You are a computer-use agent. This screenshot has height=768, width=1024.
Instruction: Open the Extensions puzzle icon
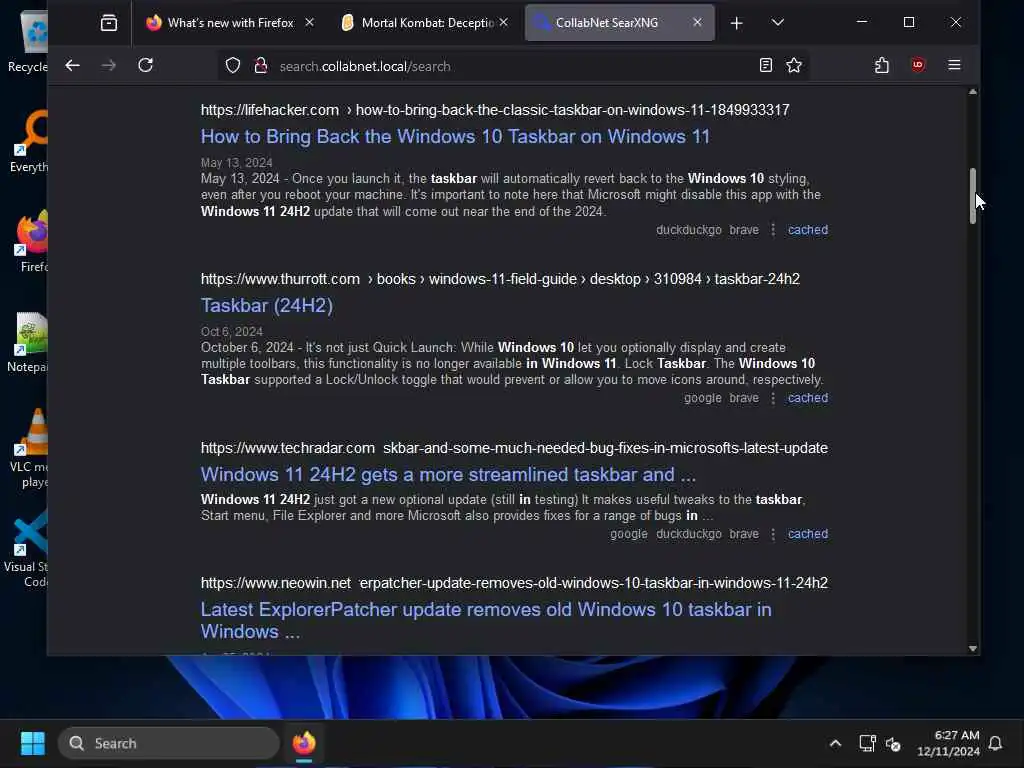pyautogui.click(x=882, y=65)
